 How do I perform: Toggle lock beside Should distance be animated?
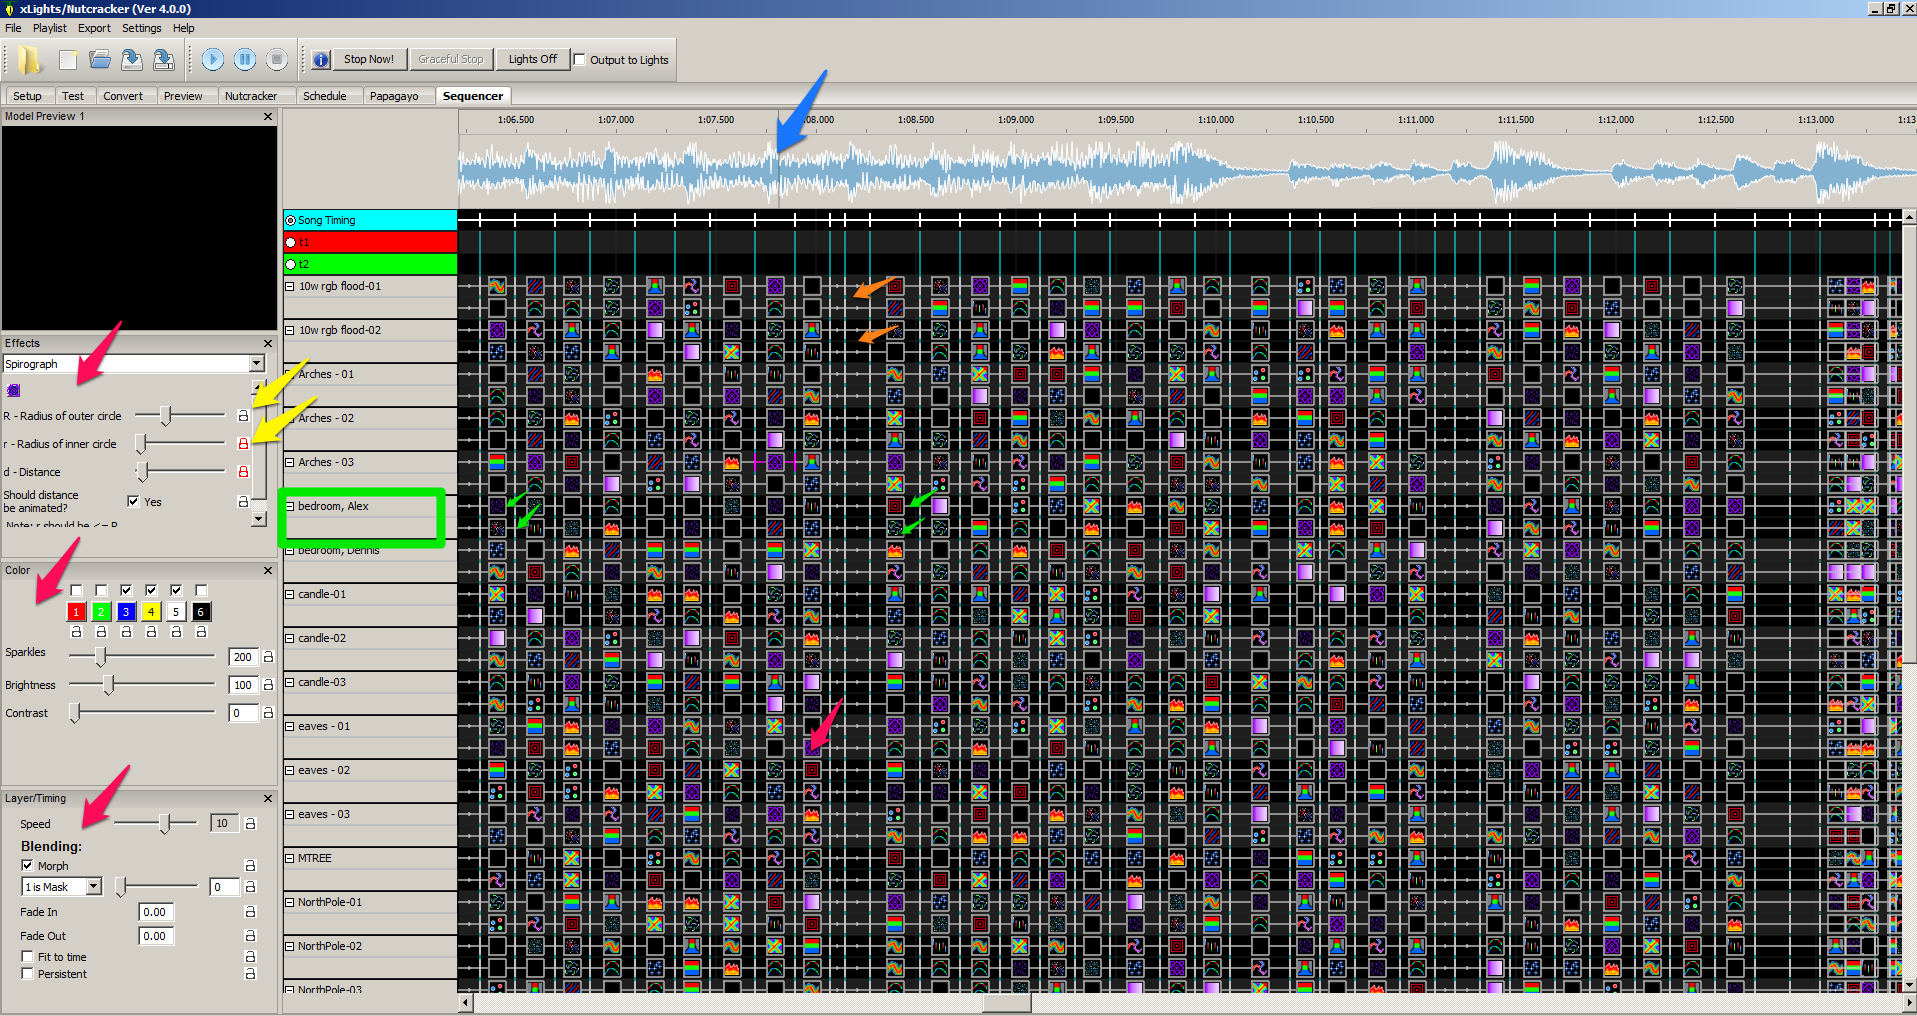[x=243, y=501]
